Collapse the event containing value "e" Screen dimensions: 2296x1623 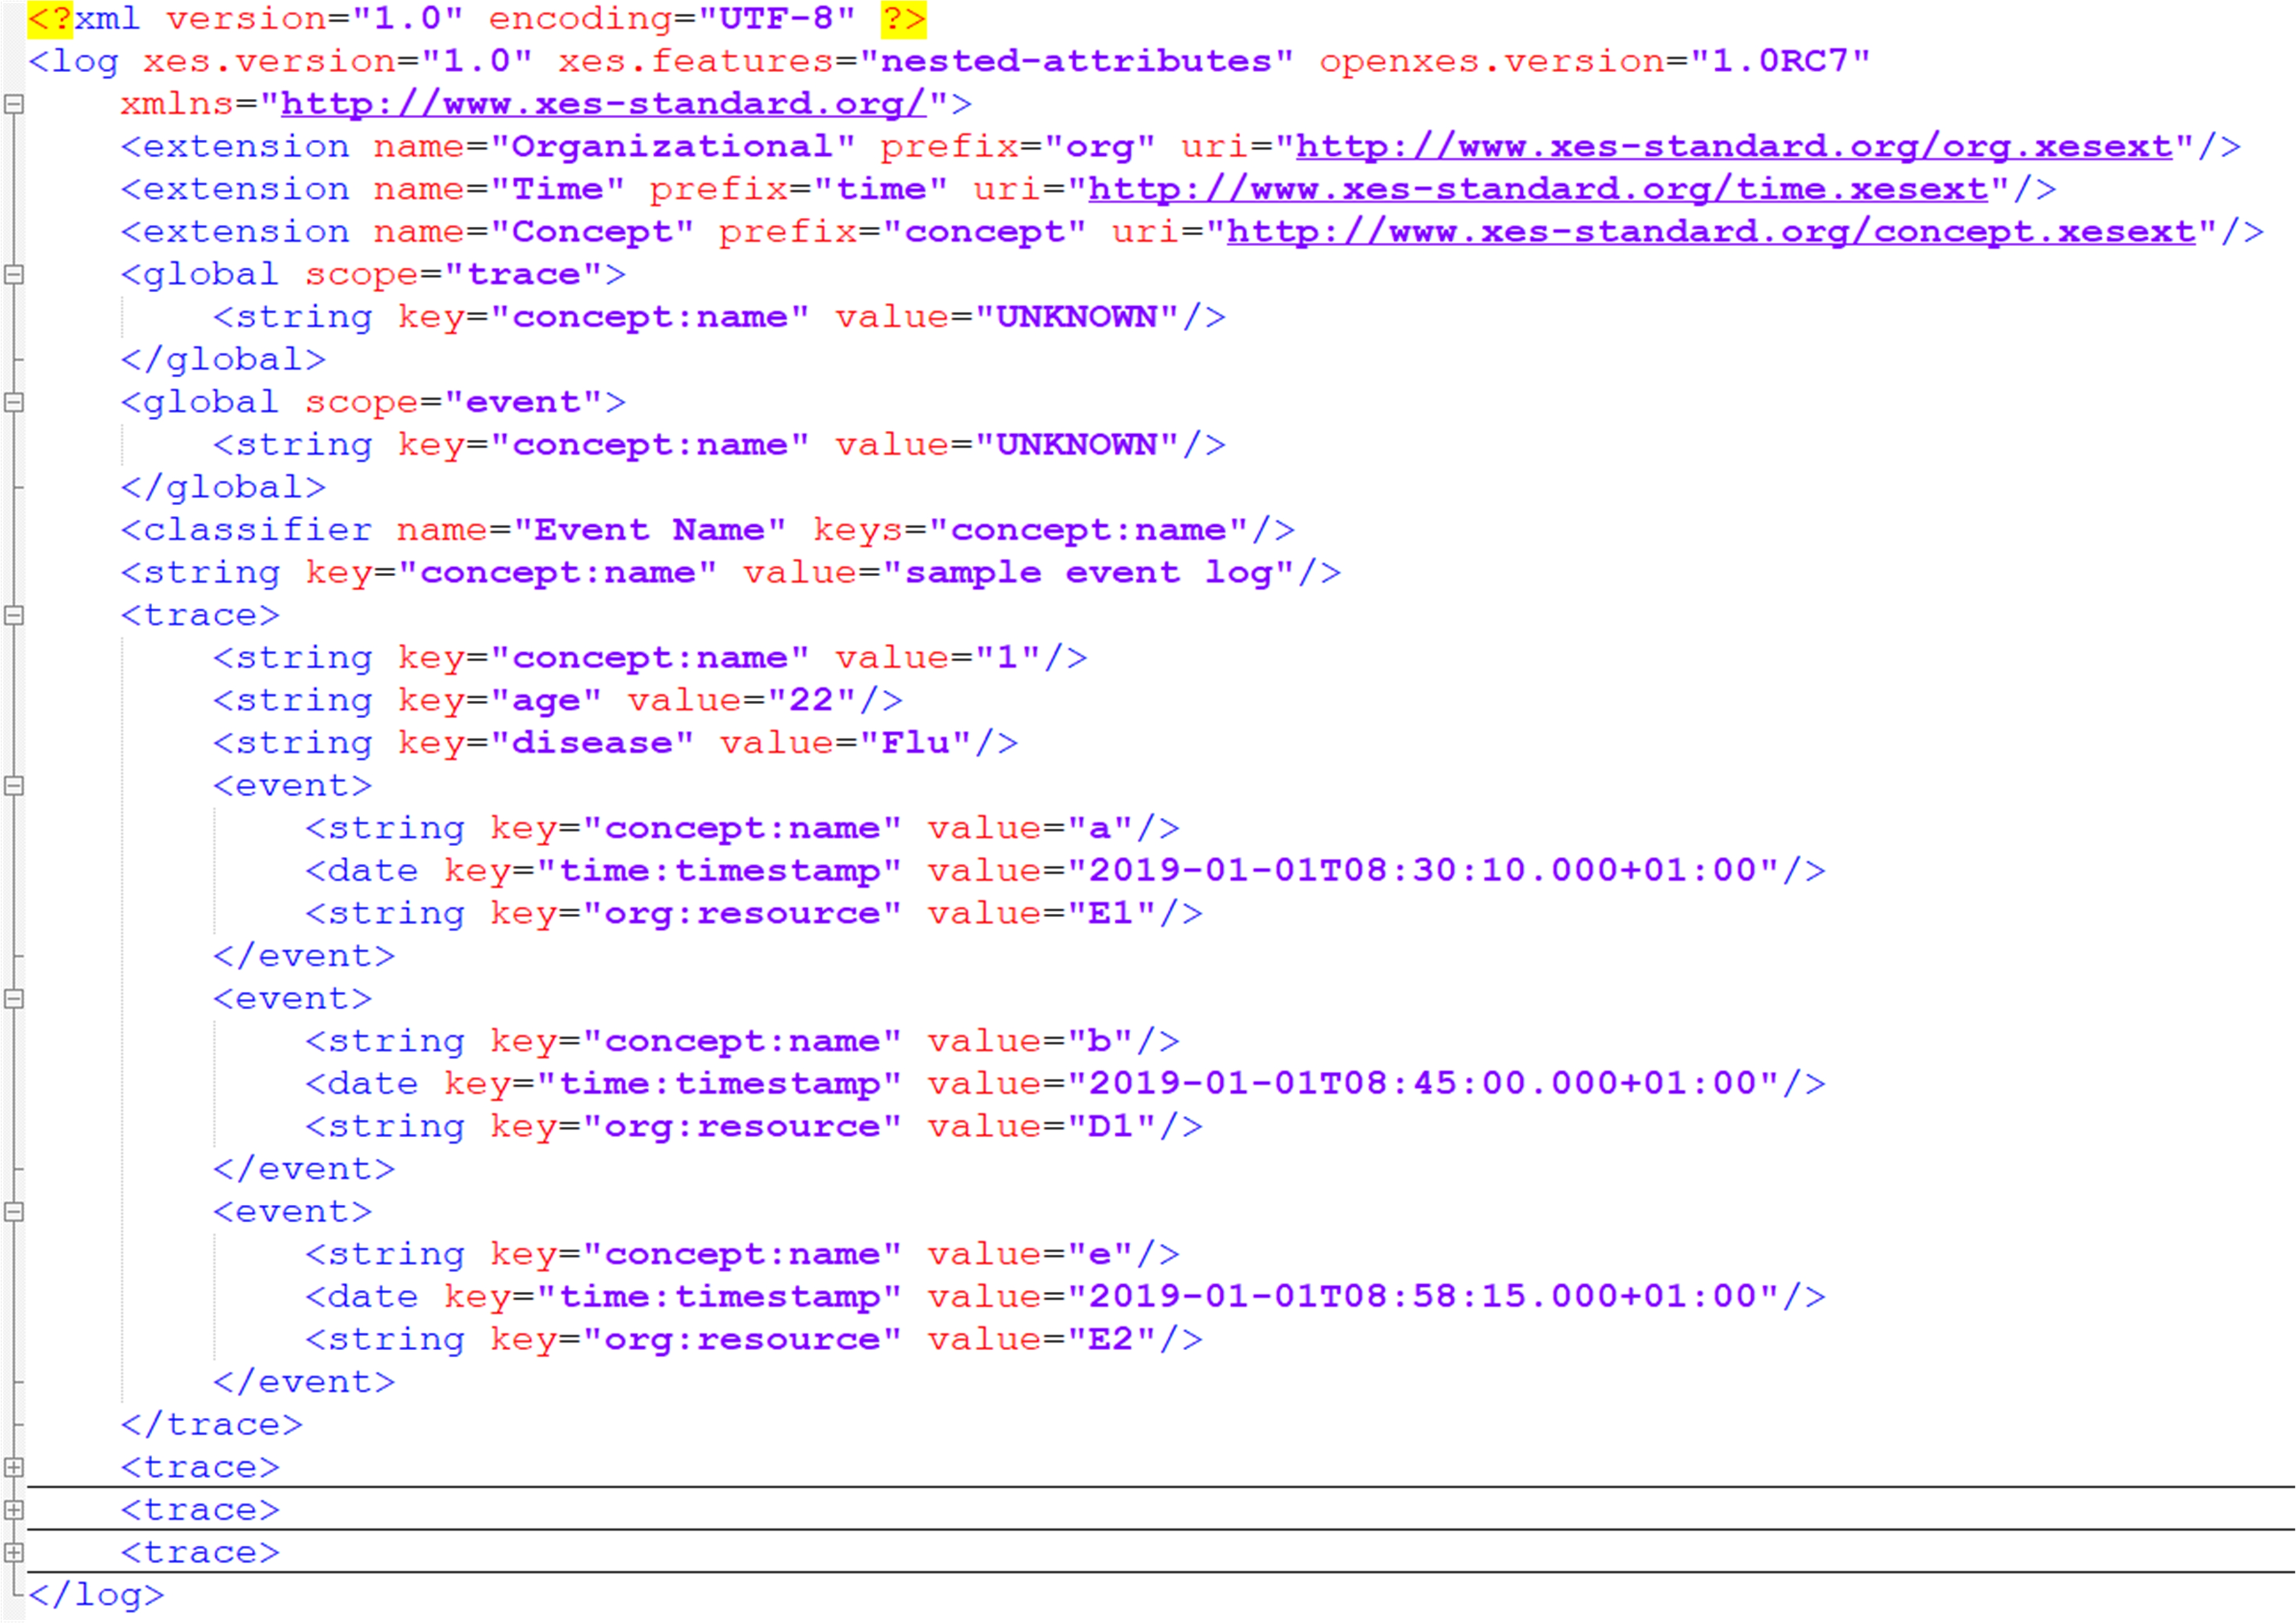tap(14, 1212)
